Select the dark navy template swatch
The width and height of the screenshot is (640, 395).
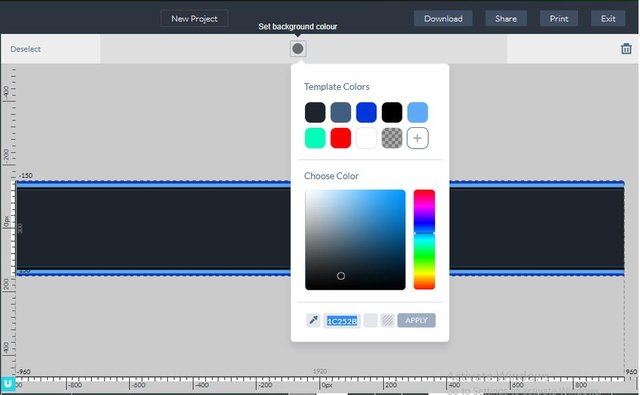[x=315, y=112]
